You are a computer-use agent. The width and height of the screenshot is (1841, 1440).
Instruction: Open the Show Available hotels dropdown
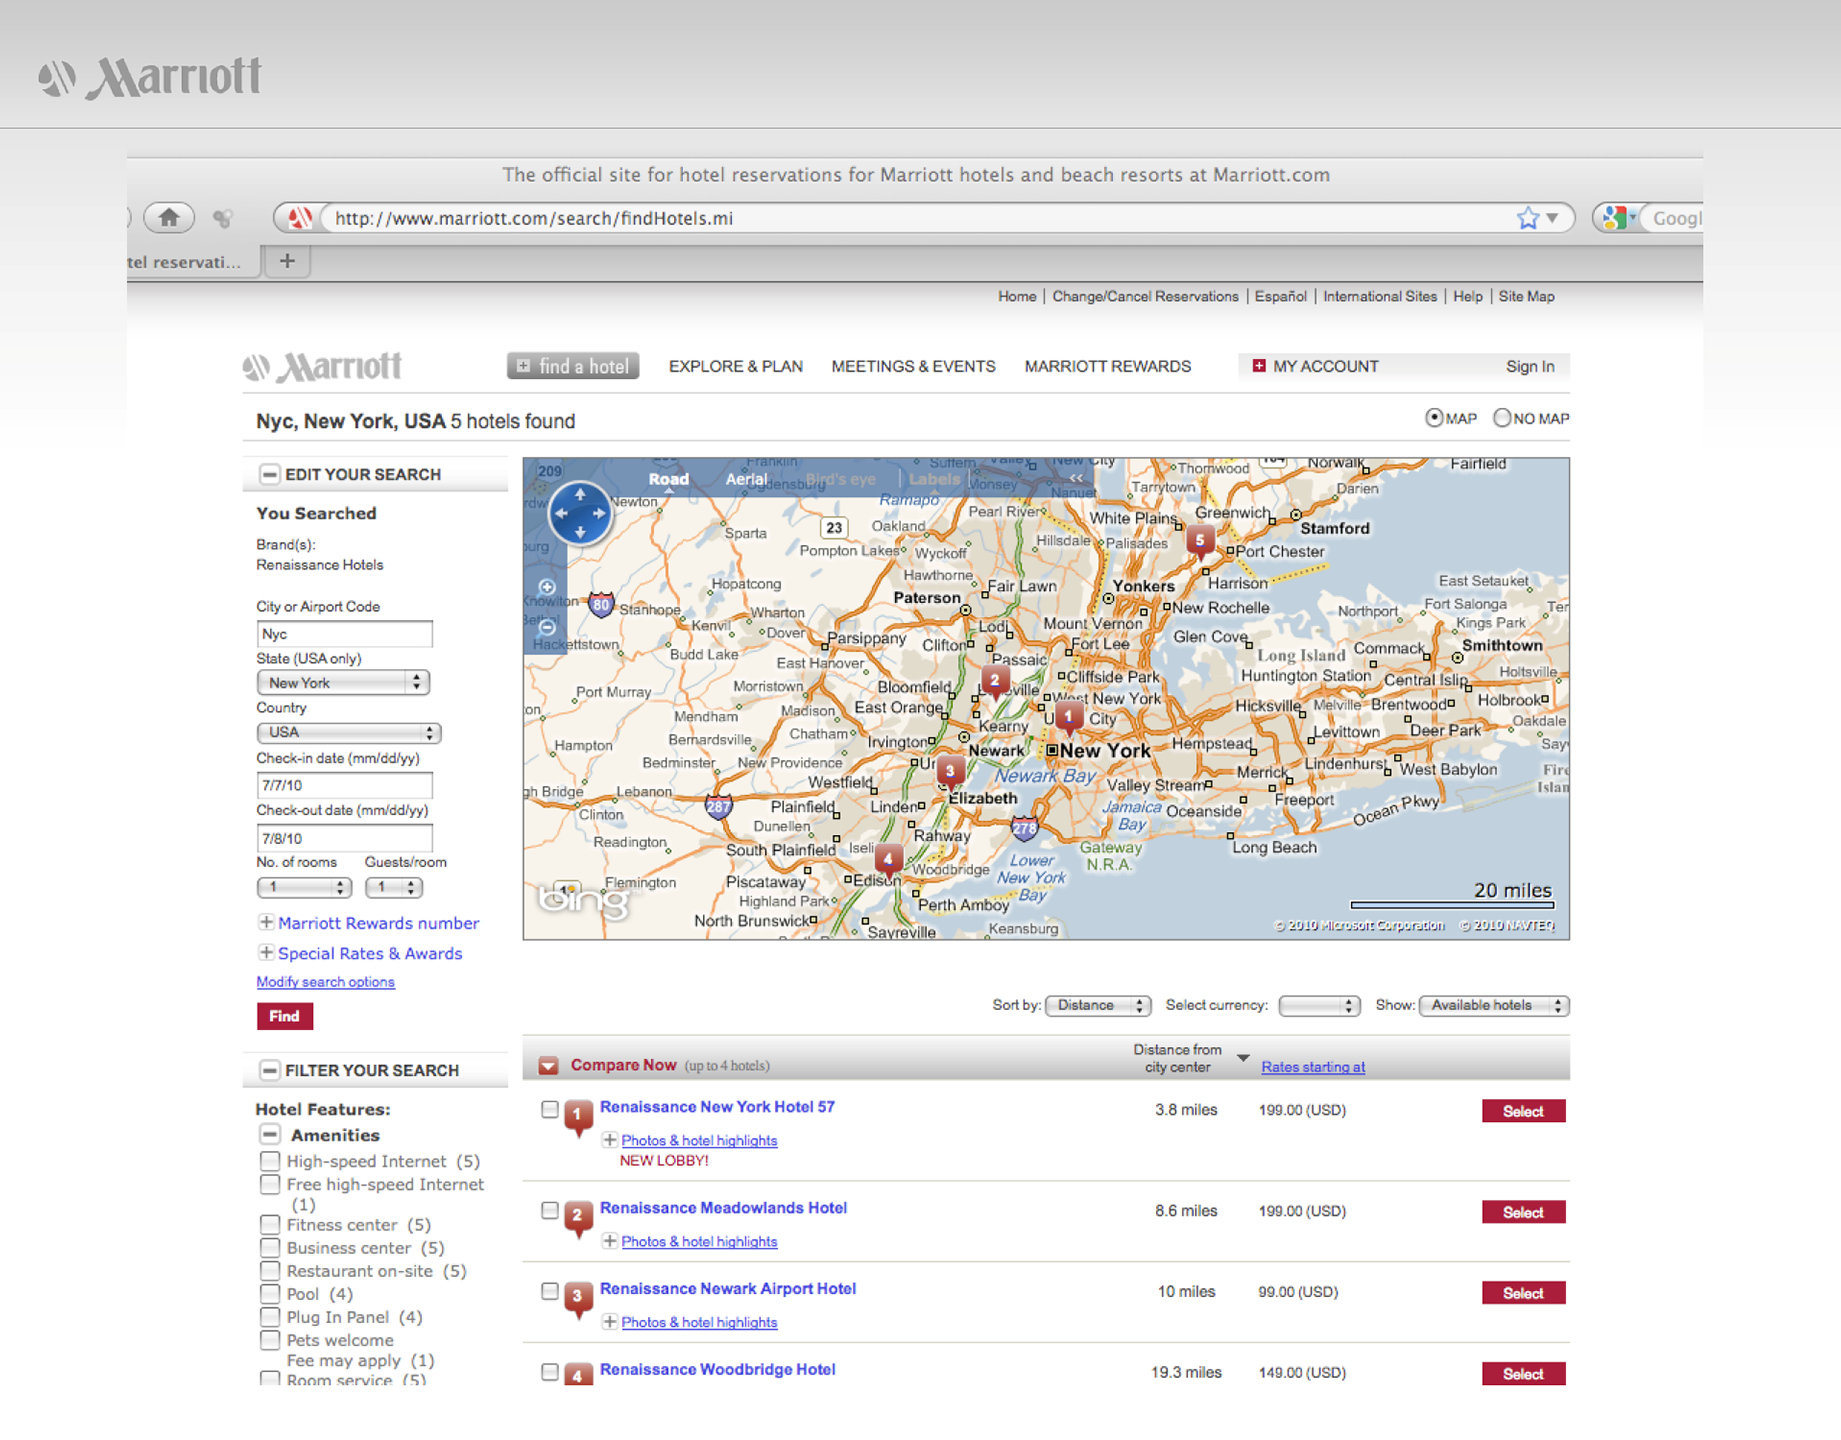point(1494,1006)
